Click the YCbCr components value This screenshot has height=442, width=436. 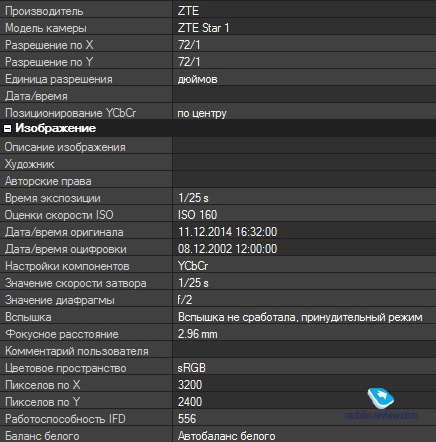[193, 266]
